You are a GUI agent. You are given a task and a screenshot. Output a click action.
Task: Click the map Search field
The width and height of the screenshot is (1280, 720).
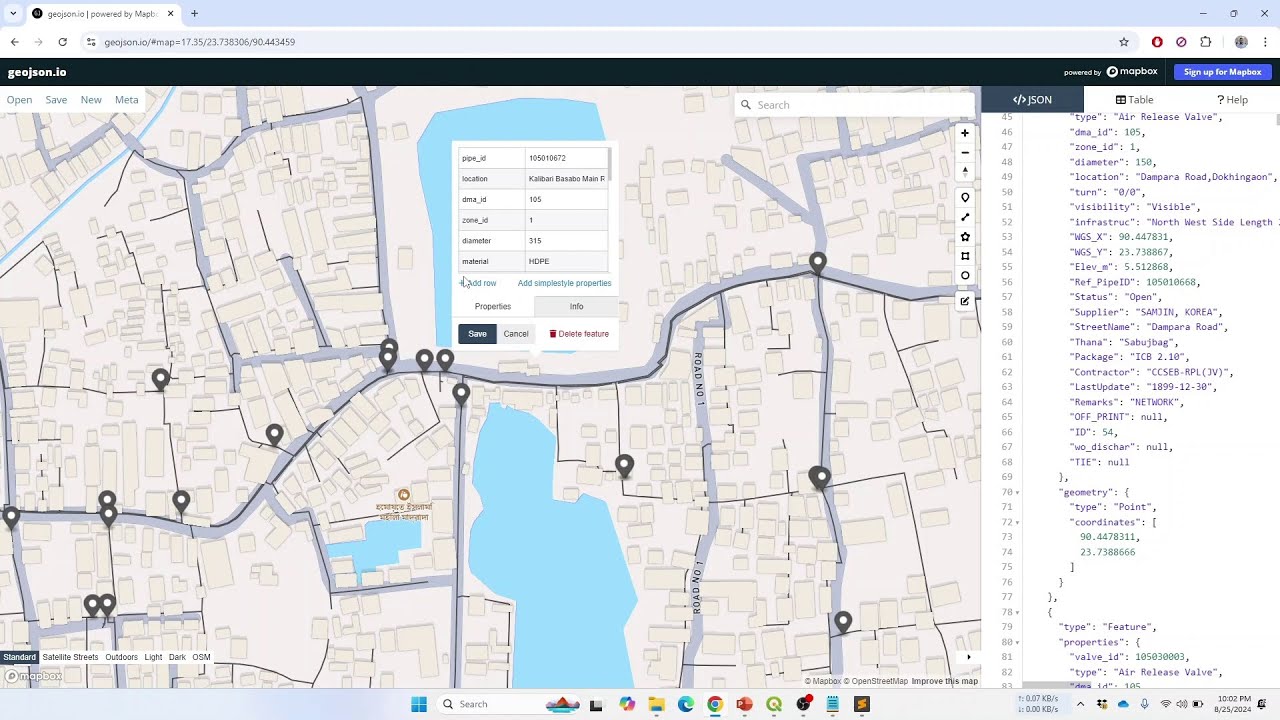855,105
